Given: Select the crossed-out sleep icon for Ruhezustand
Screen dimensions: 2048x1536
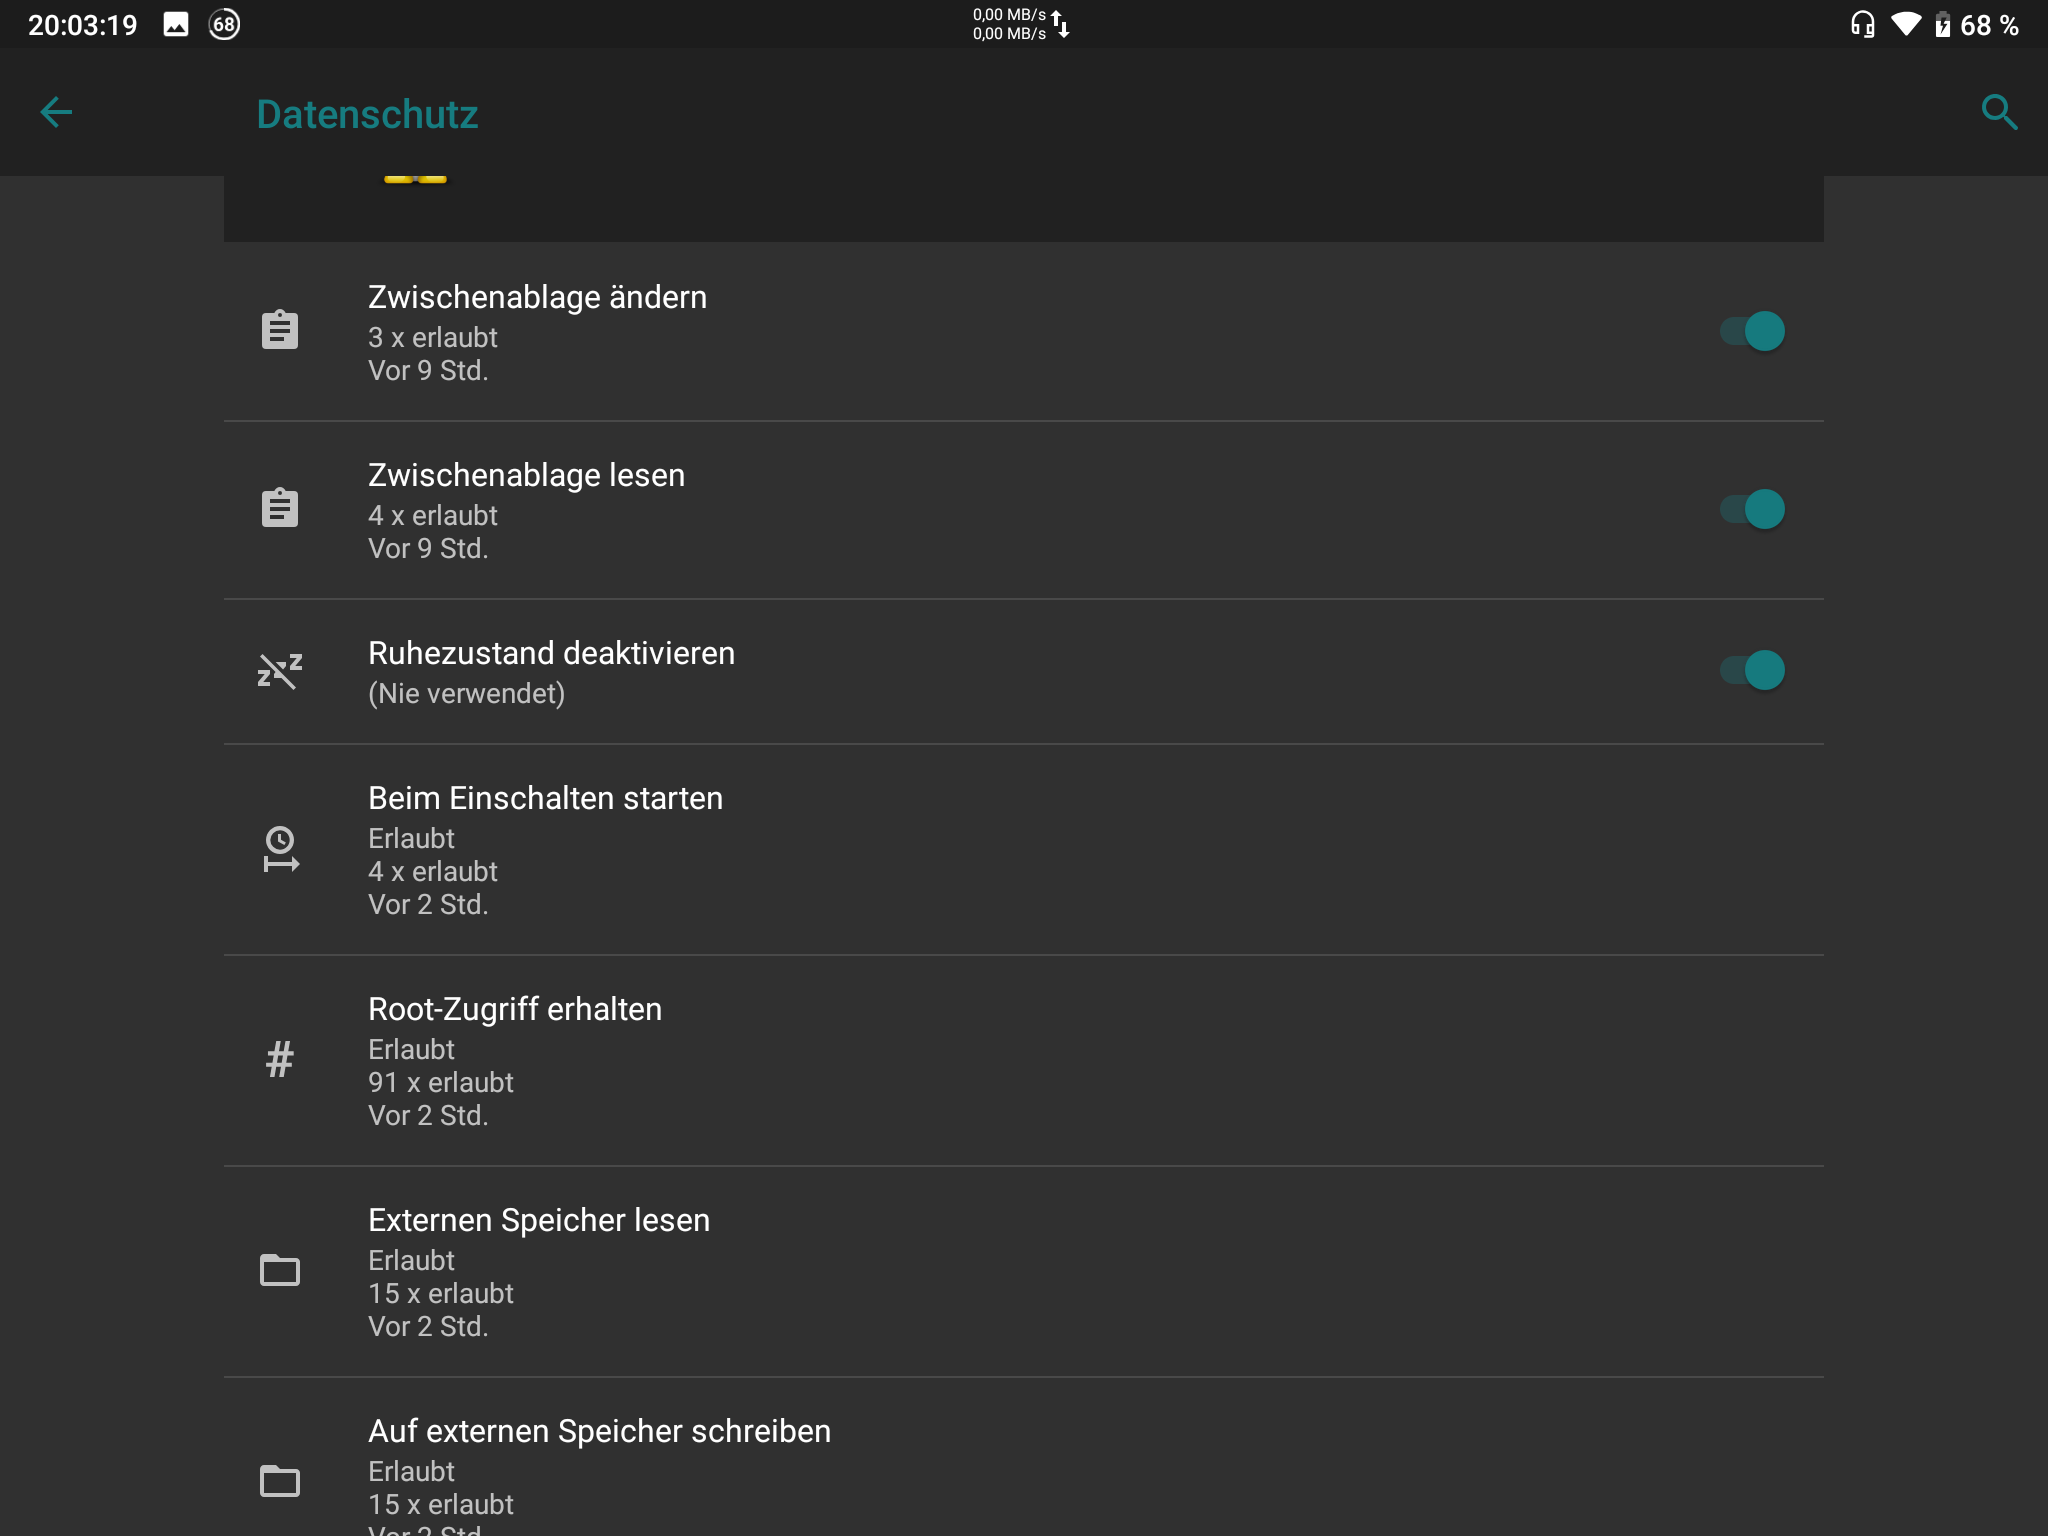Looking at the screenshot, I should (280, 670).
